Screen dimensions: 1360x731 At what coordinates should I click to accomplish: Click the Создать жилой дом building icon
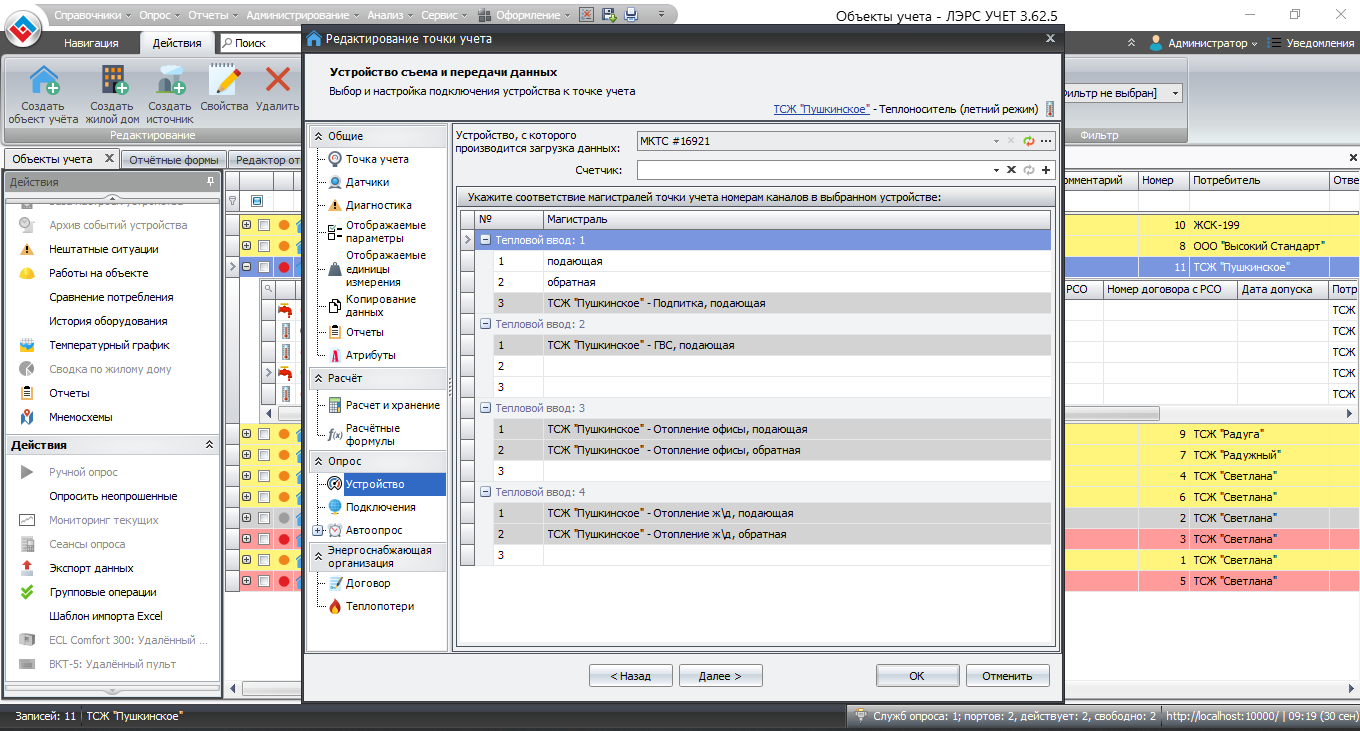[x=112, y=82]
